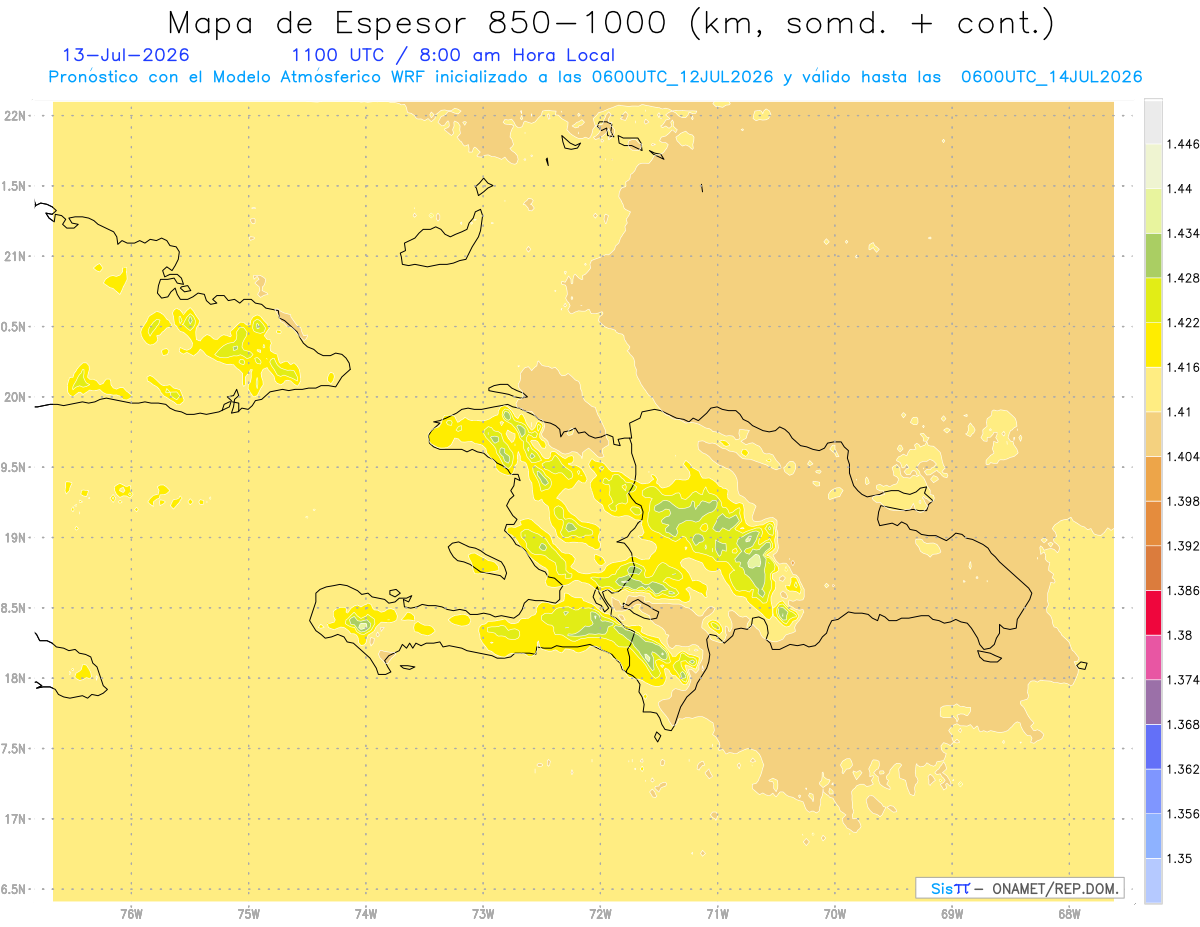Pick the red colorbar swatch between 1.38 and 1.386
Image resolution: width=1200 pixels, height=927 pixels.
[1152, 613]
